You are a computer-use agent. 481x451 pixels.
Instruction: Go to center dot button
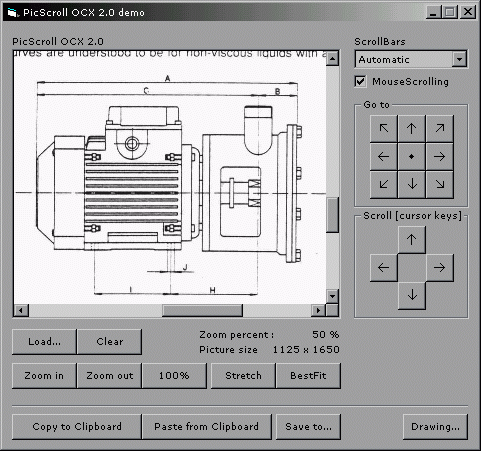click(x=412, y=157)
